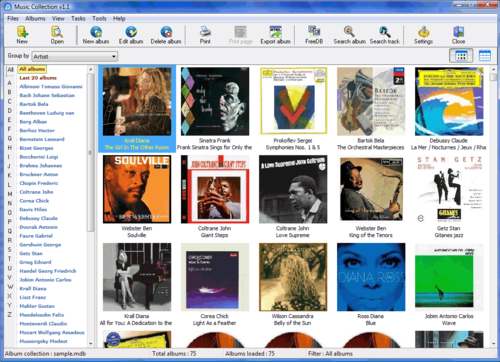Select the Soulville album cover
This screenshot has width=500, height=362.
[x=137, y=189]
